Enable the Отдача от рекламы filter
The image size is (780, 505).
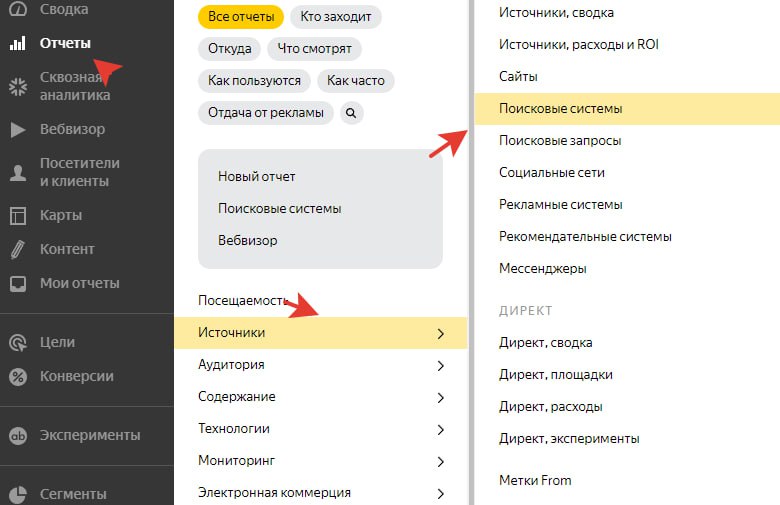point(266,113)
